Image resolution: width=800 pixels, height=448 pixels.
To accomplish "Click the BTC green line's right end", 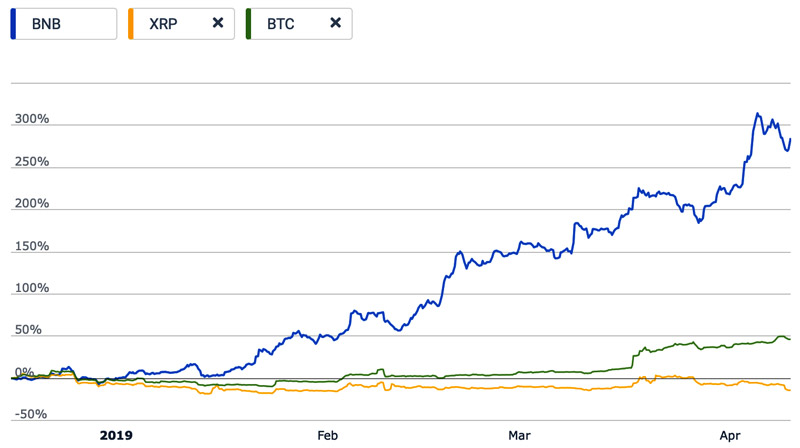I will coord(789,339).
